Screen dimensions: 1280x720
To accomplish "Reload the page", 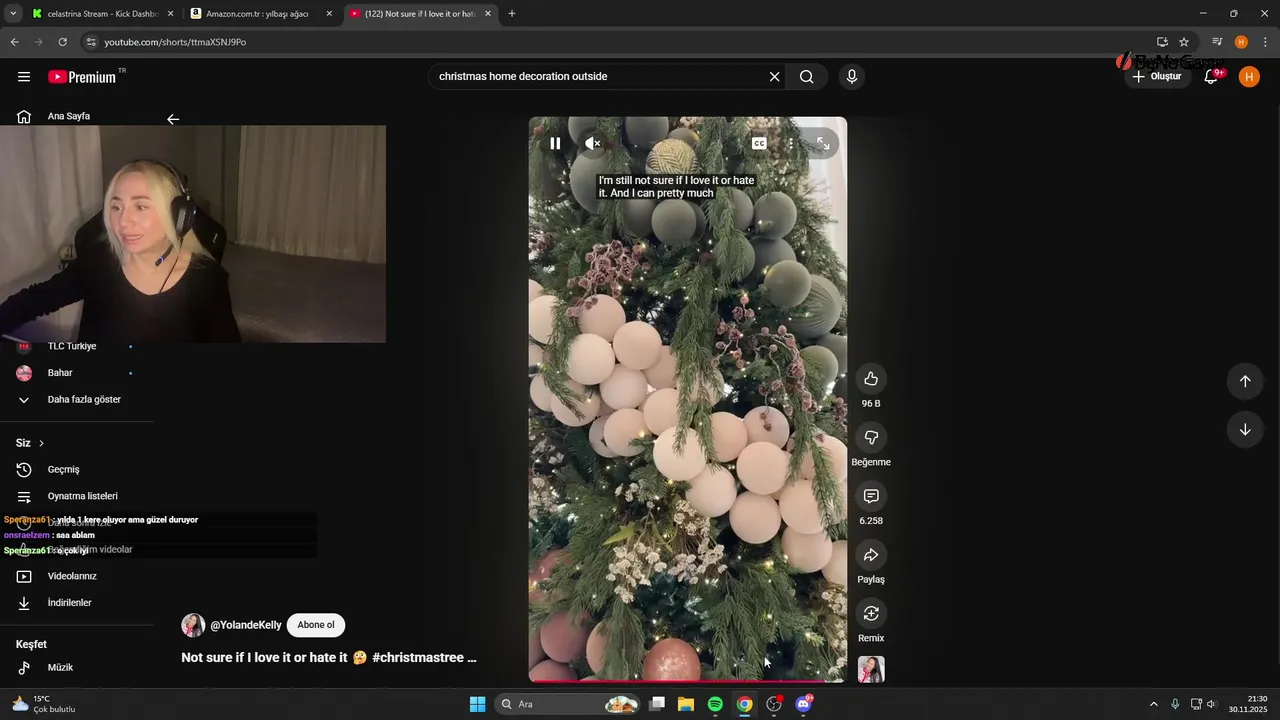I will click(62, 42).
